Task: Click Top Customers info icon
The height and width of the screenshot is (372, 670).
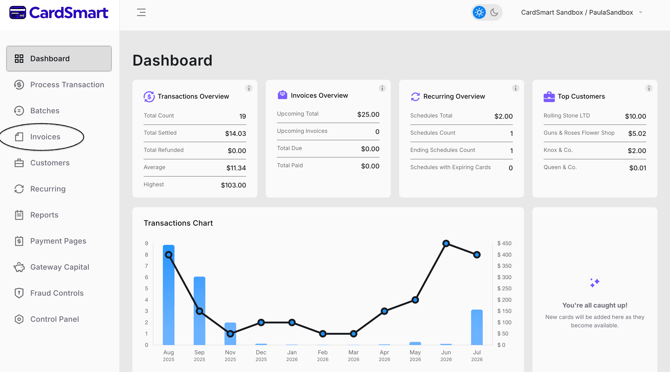Action: (x=649, y=88)
